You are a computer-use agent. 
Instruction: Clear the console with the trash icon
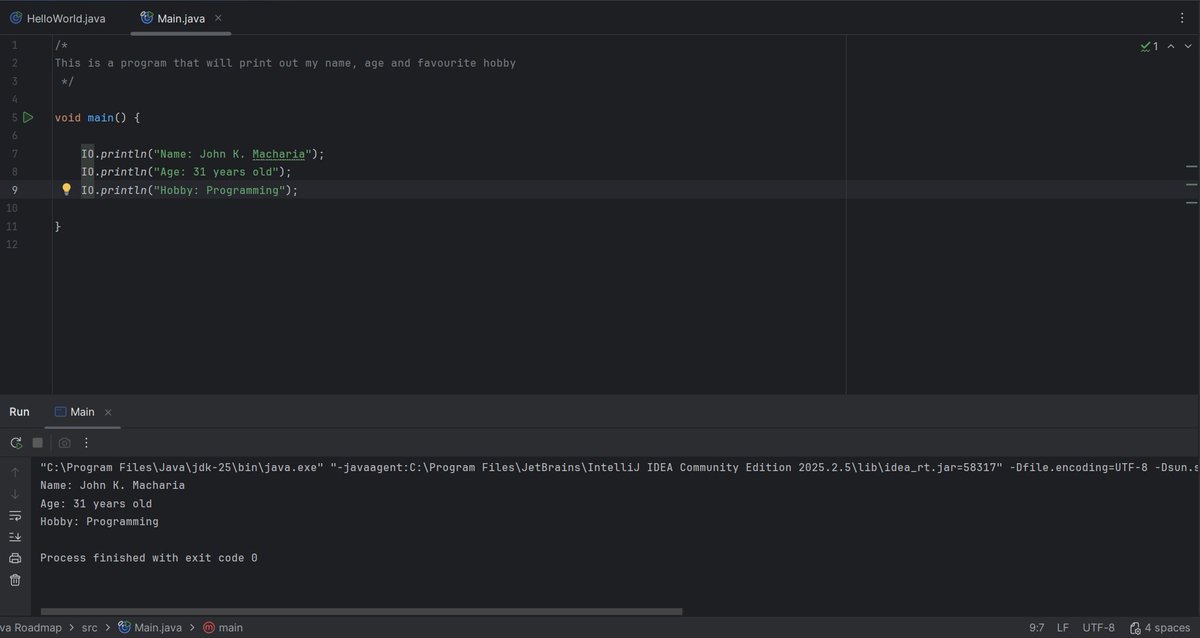pos(14,579)
